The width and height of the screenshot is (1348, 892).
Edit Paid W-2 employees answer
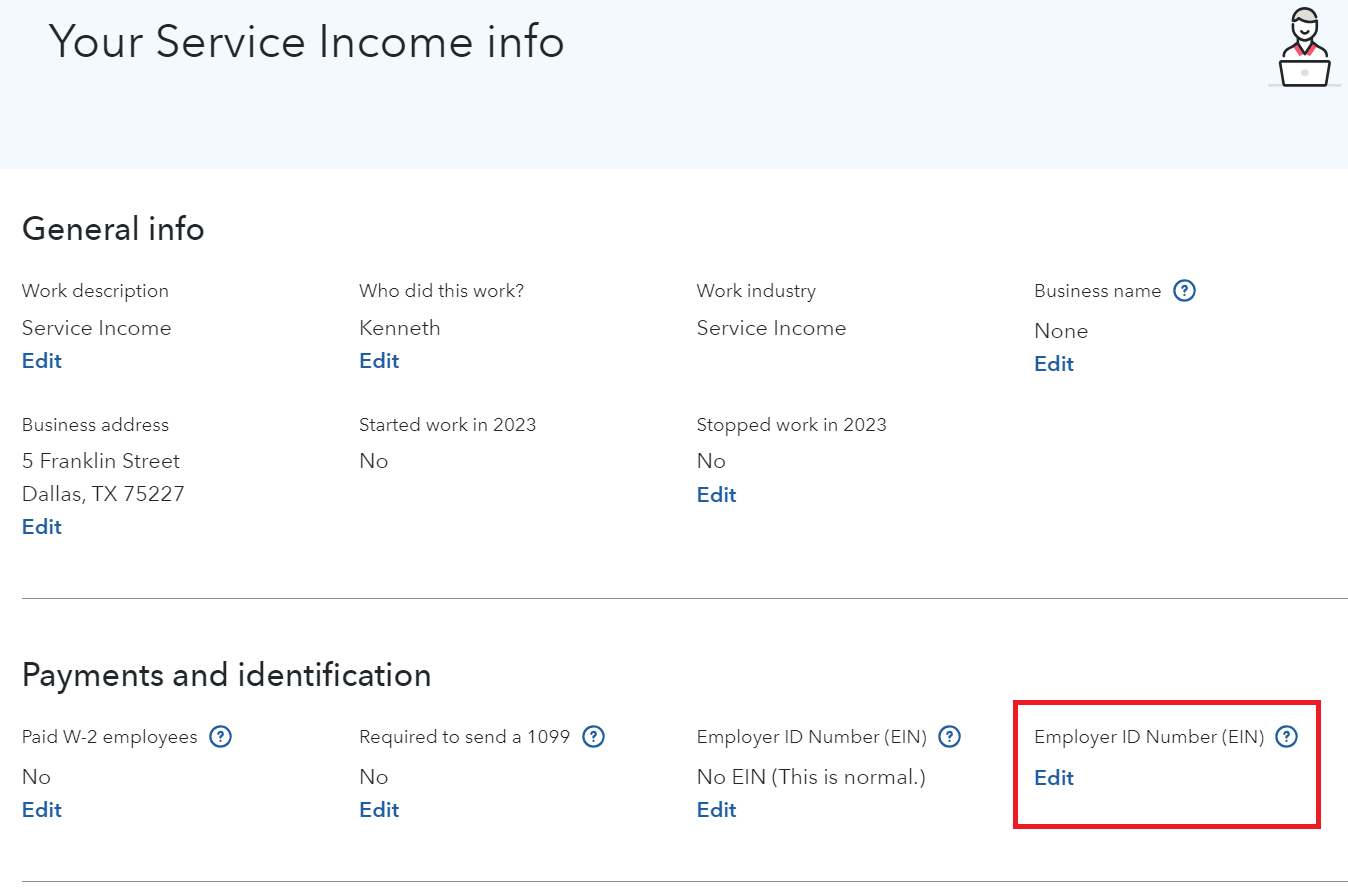[42, 810]
